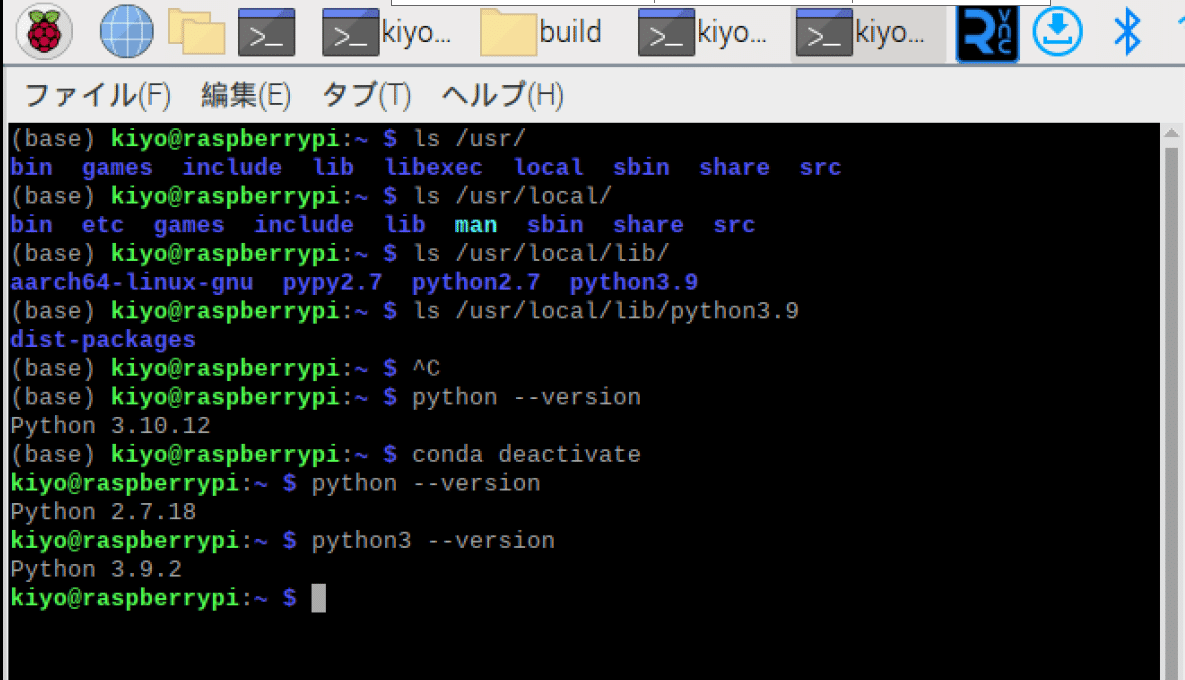Open the Bluetooth tray menu
This screenshot has height=680, width=1185.
[1127, 32]
